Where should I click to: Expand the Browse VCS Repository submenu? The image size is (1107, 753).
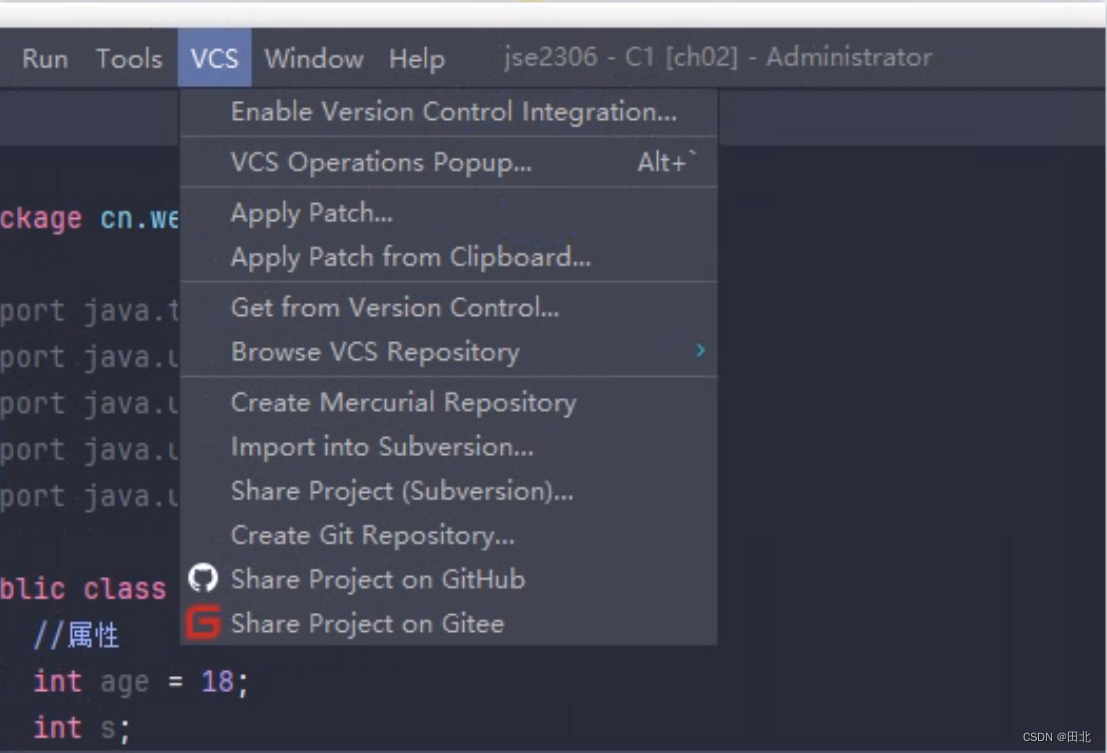tap(375, 352)
